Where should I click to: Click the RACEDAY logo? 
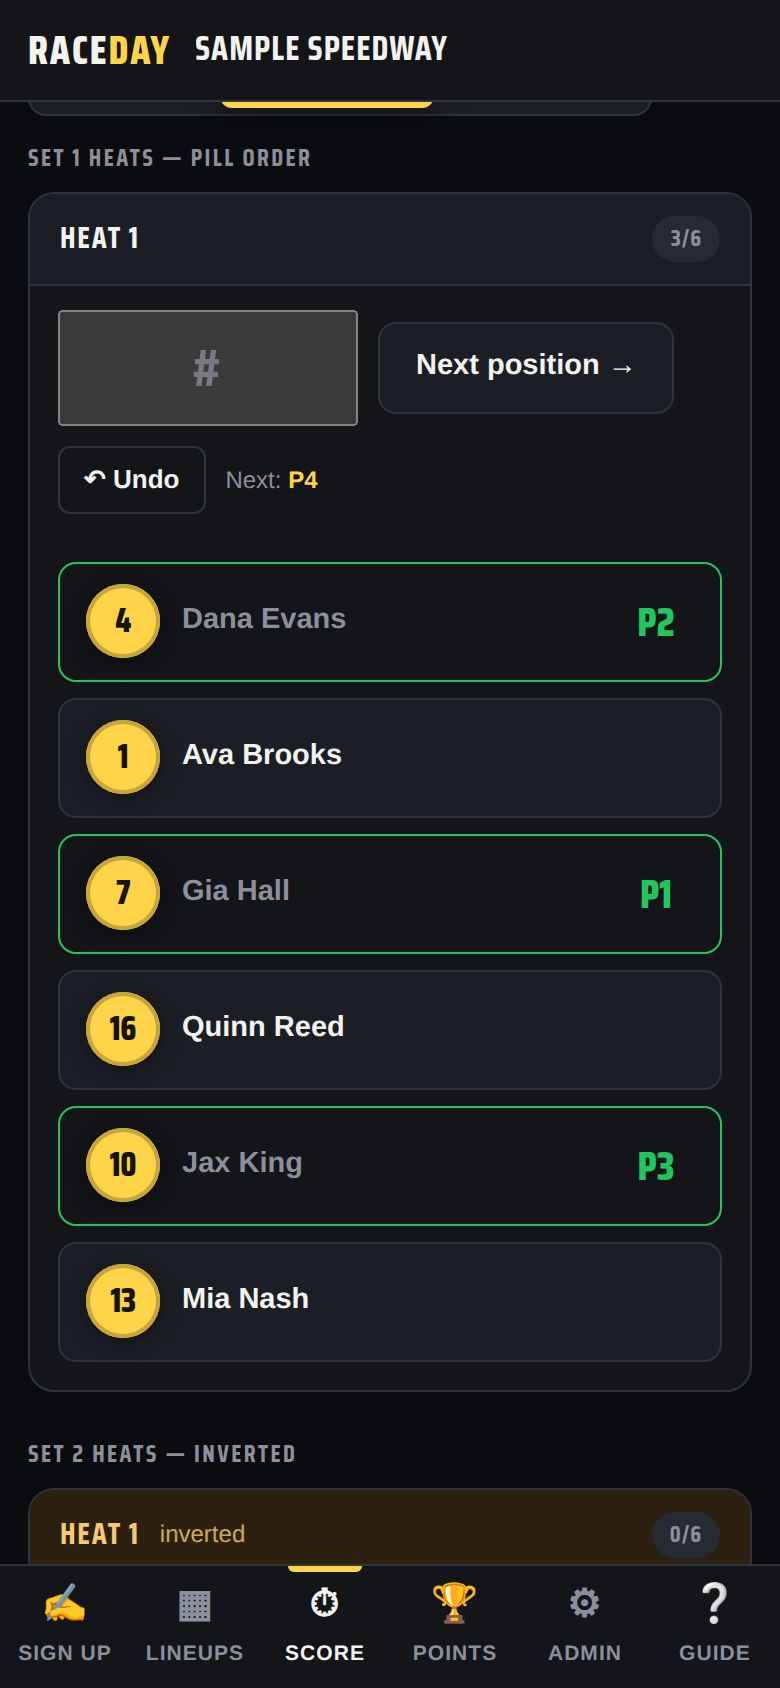[99, 50]
